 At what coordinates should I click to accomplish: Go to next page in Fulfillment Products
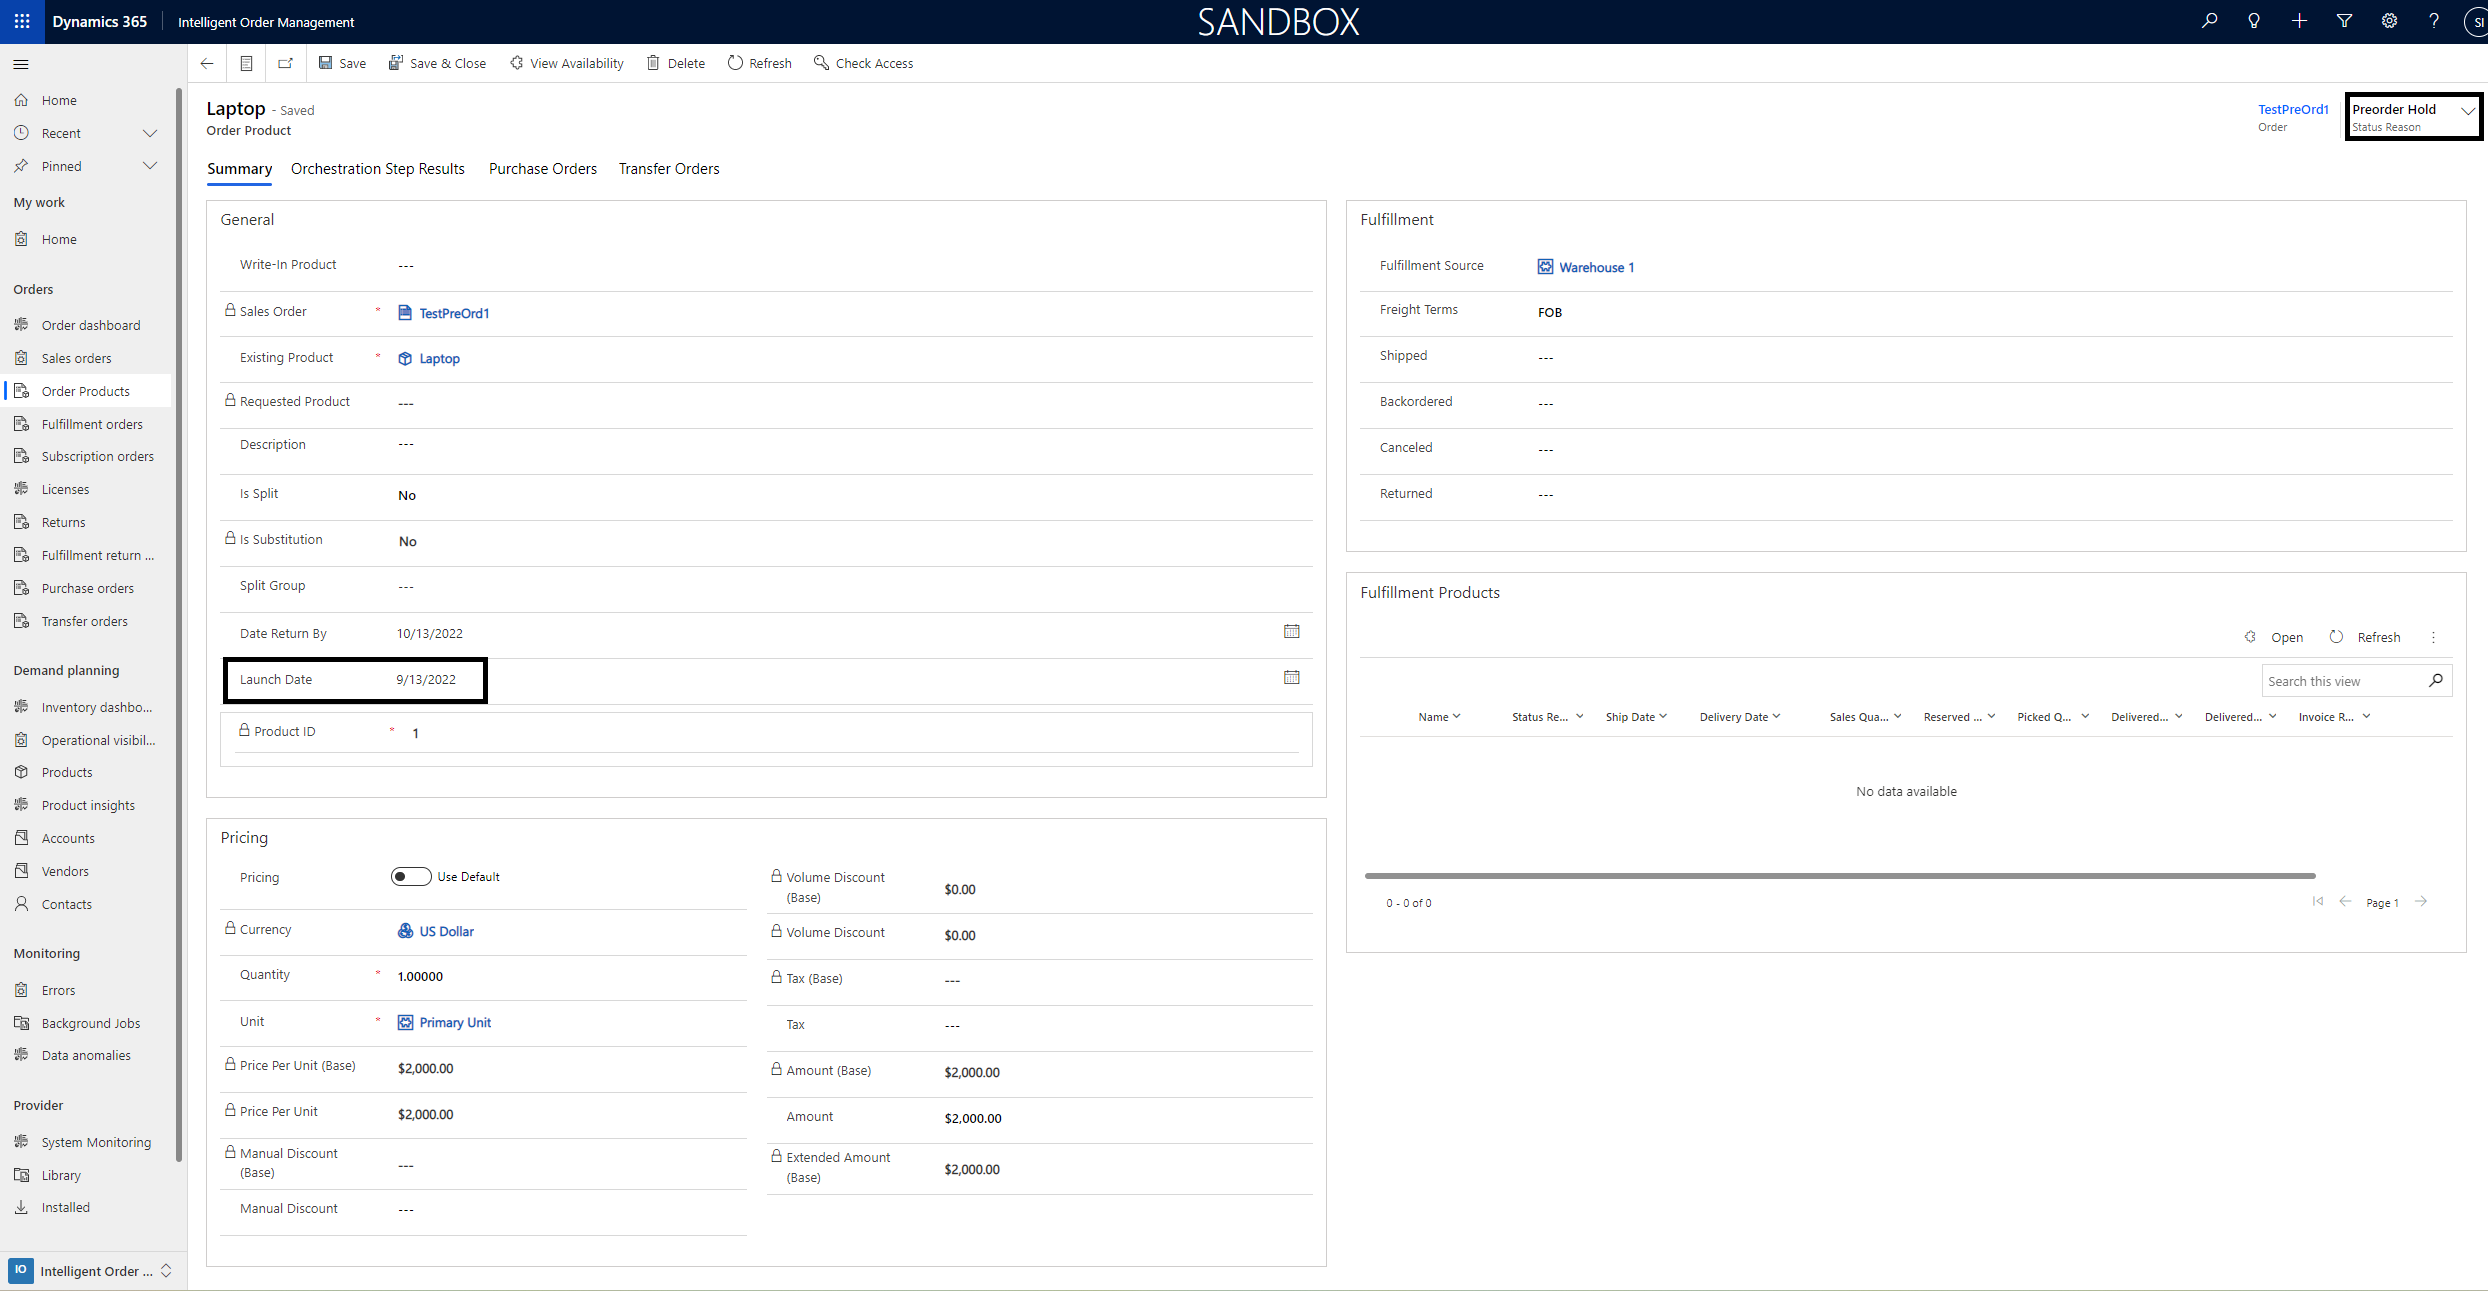click(x=2421, y=902)
